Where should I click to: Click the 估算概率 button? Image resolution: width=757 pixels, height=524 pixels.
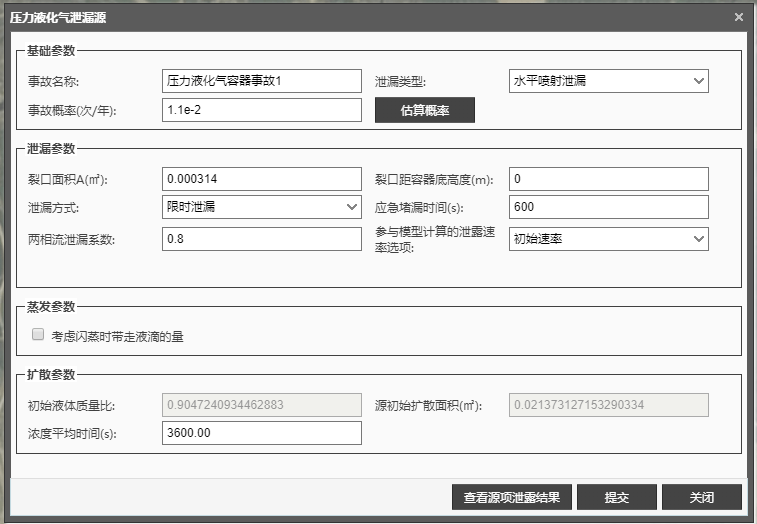[424, 110]
